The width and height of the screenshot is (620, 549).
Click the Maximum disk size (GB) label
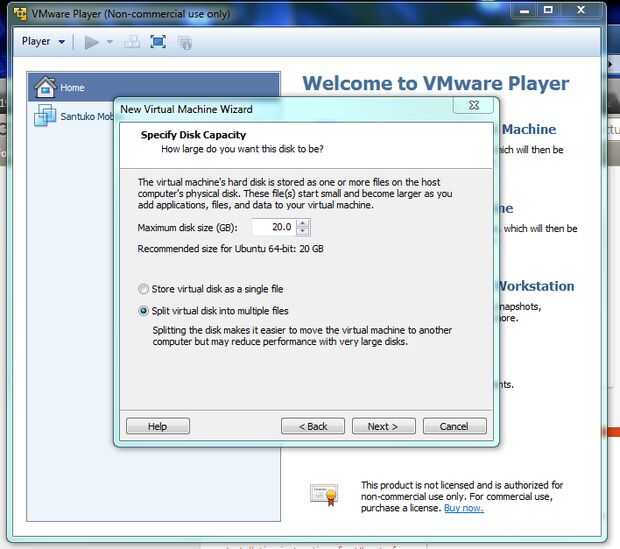tap(187, 228)
